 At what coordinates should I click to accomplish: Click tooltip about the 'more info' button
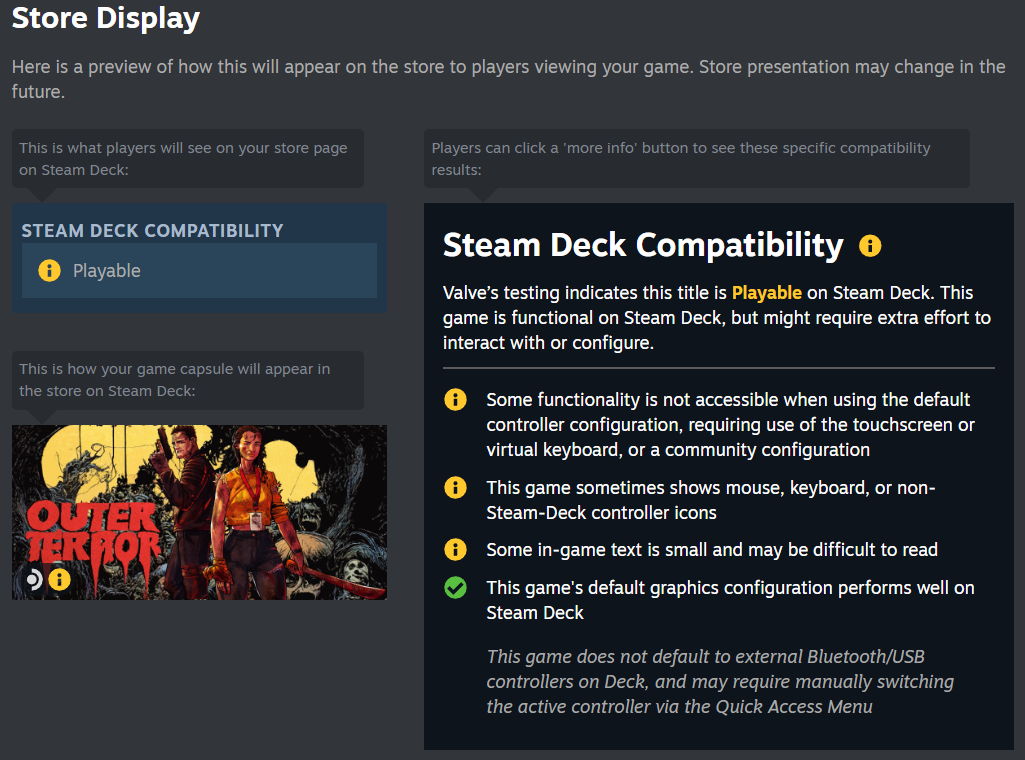697,159
